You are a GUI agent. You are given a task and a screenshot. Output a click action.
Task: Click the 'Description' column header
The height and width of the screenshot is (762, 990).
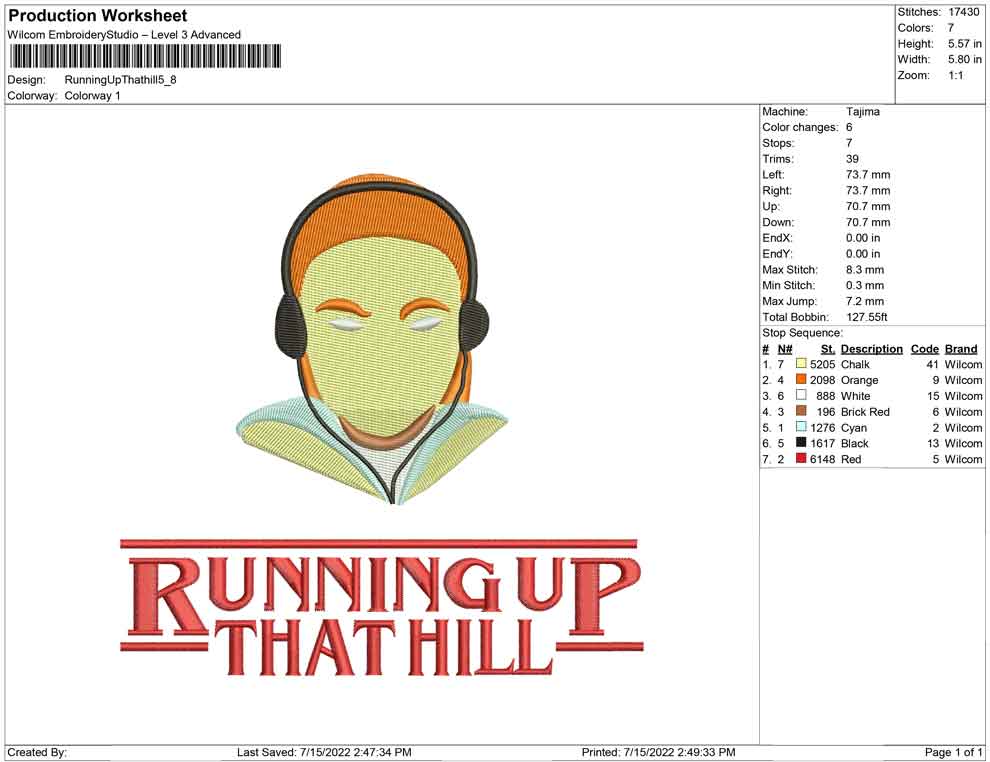tap(872, 348)
